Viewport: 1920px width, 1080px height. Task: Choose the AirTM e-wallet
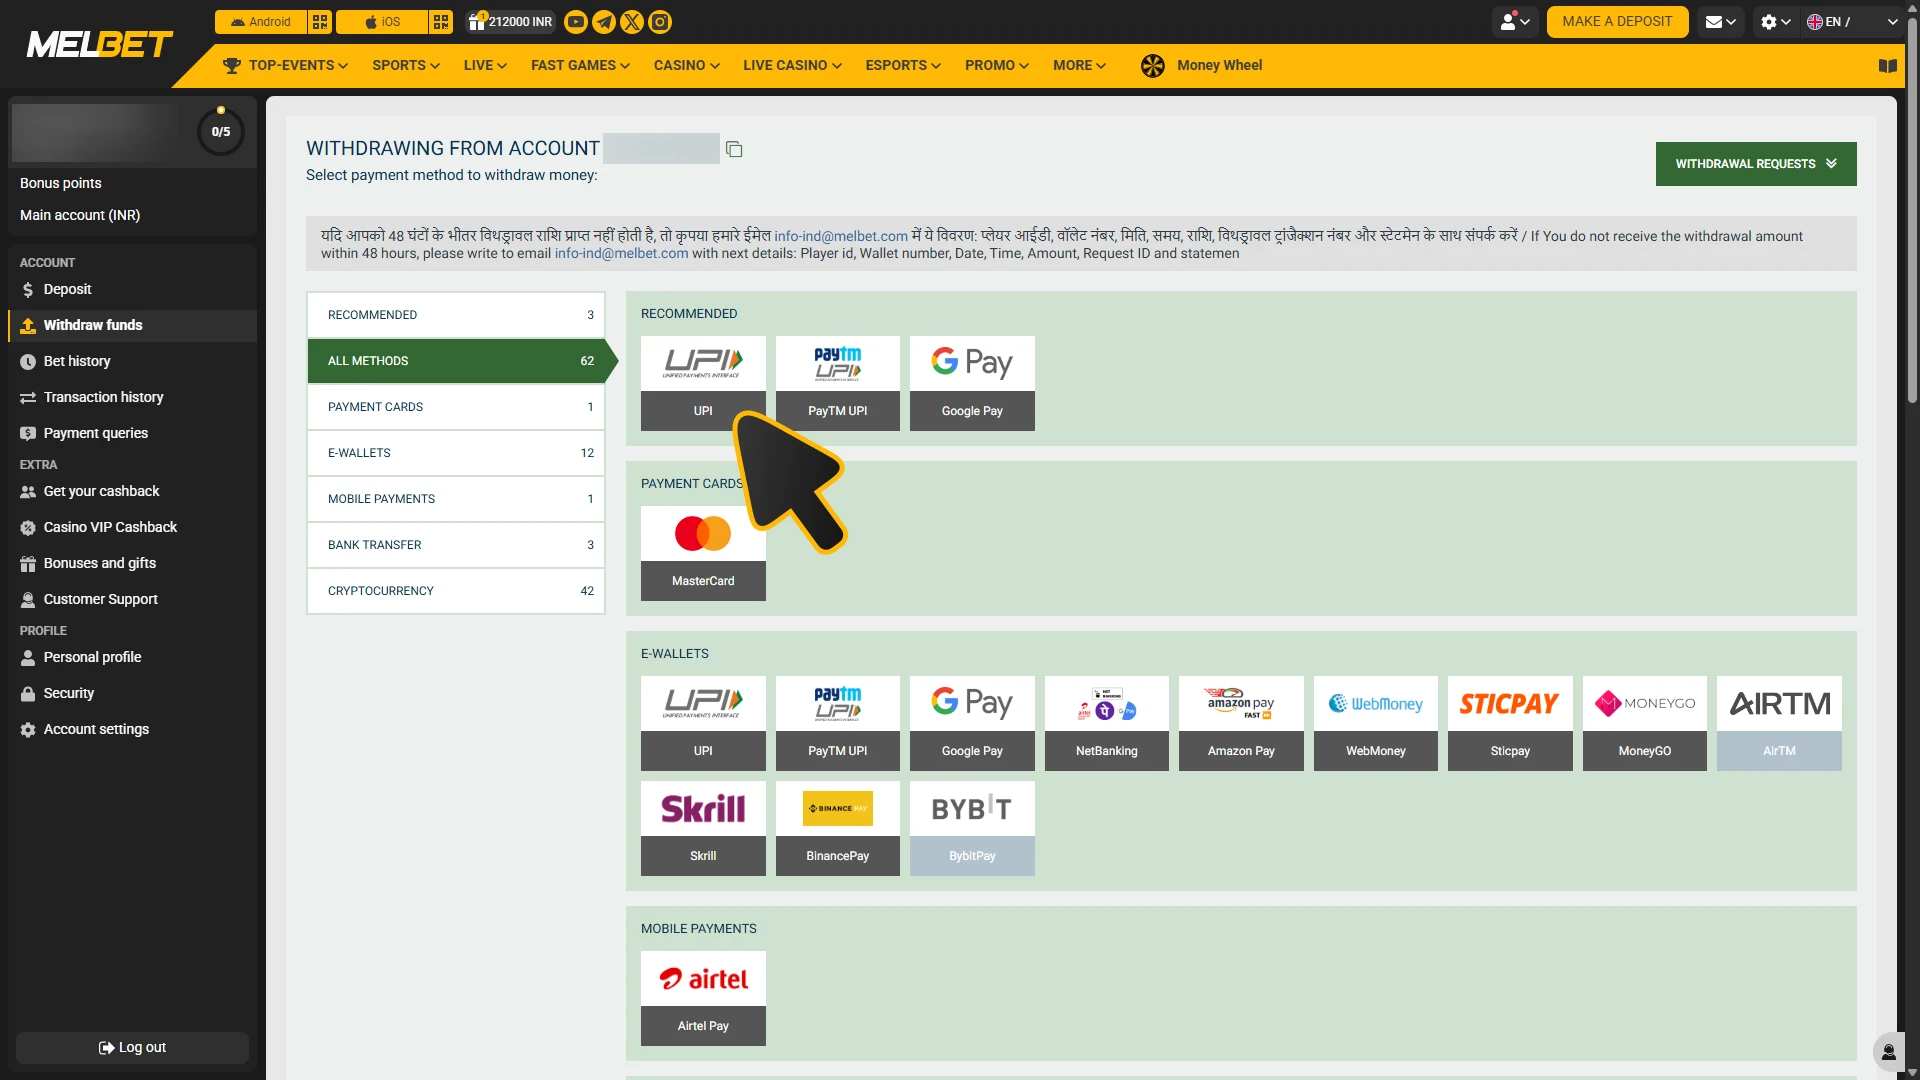click(1779, 724)
